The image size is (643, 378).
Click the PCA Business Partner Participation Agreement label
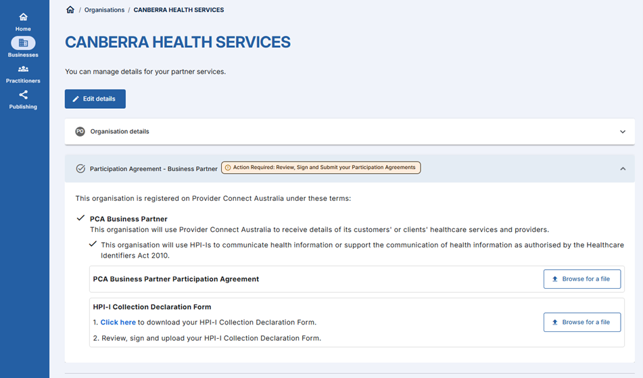tap(176, 279)
